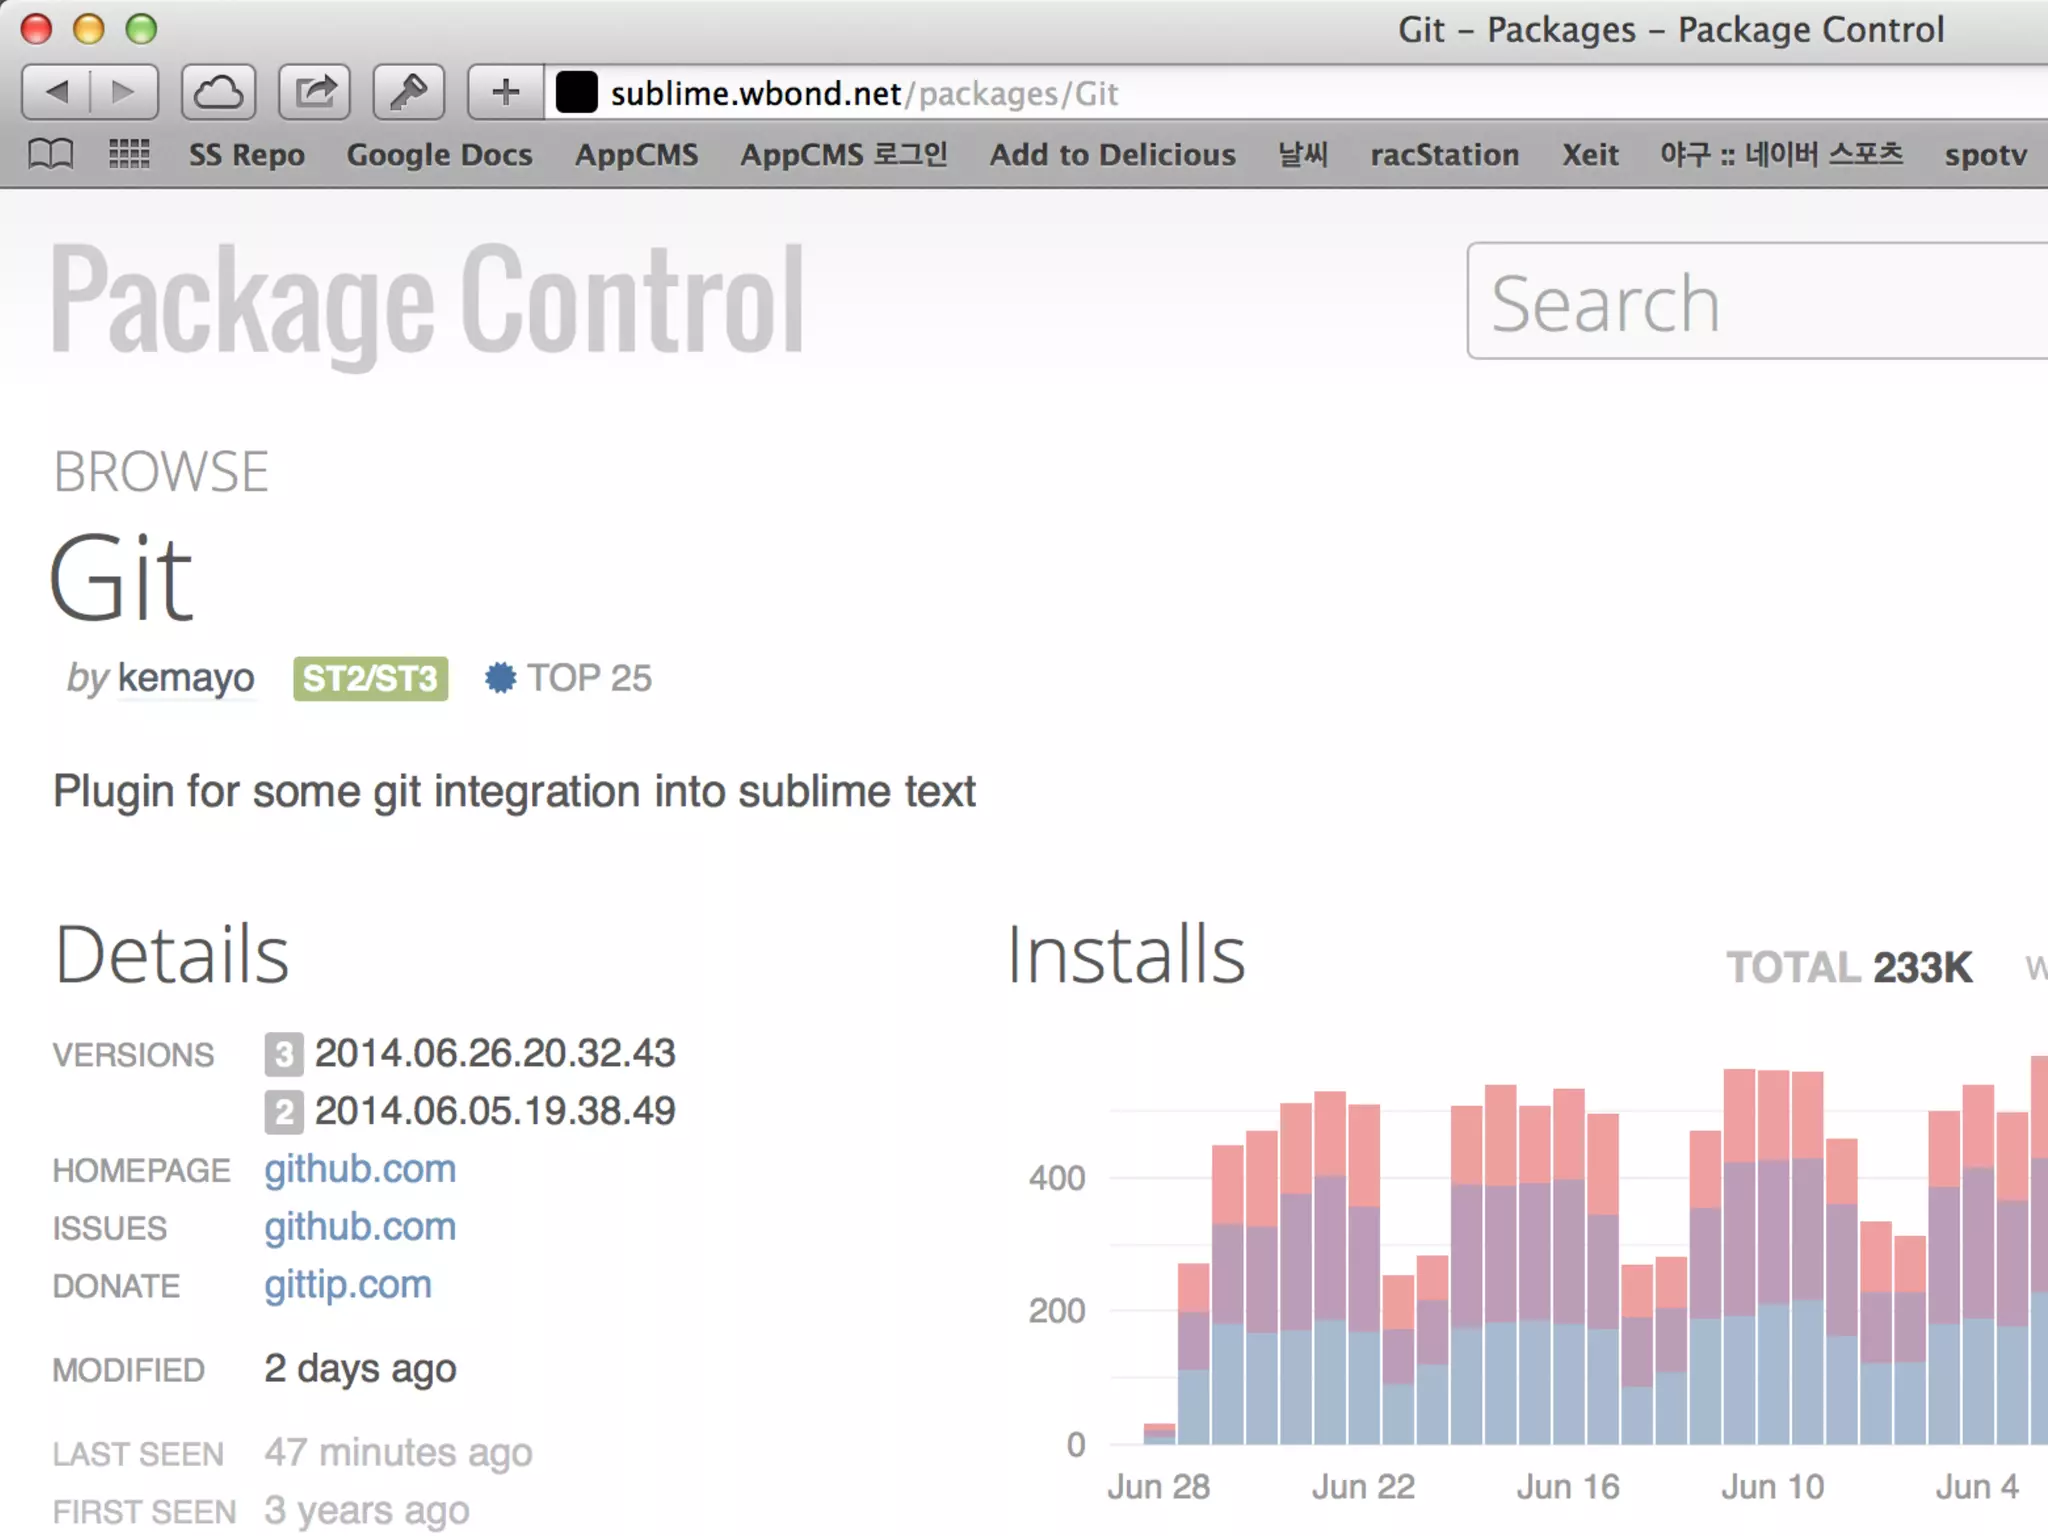Click the ST3 version number badge

pyautogui.click(x=284, y=1053)
